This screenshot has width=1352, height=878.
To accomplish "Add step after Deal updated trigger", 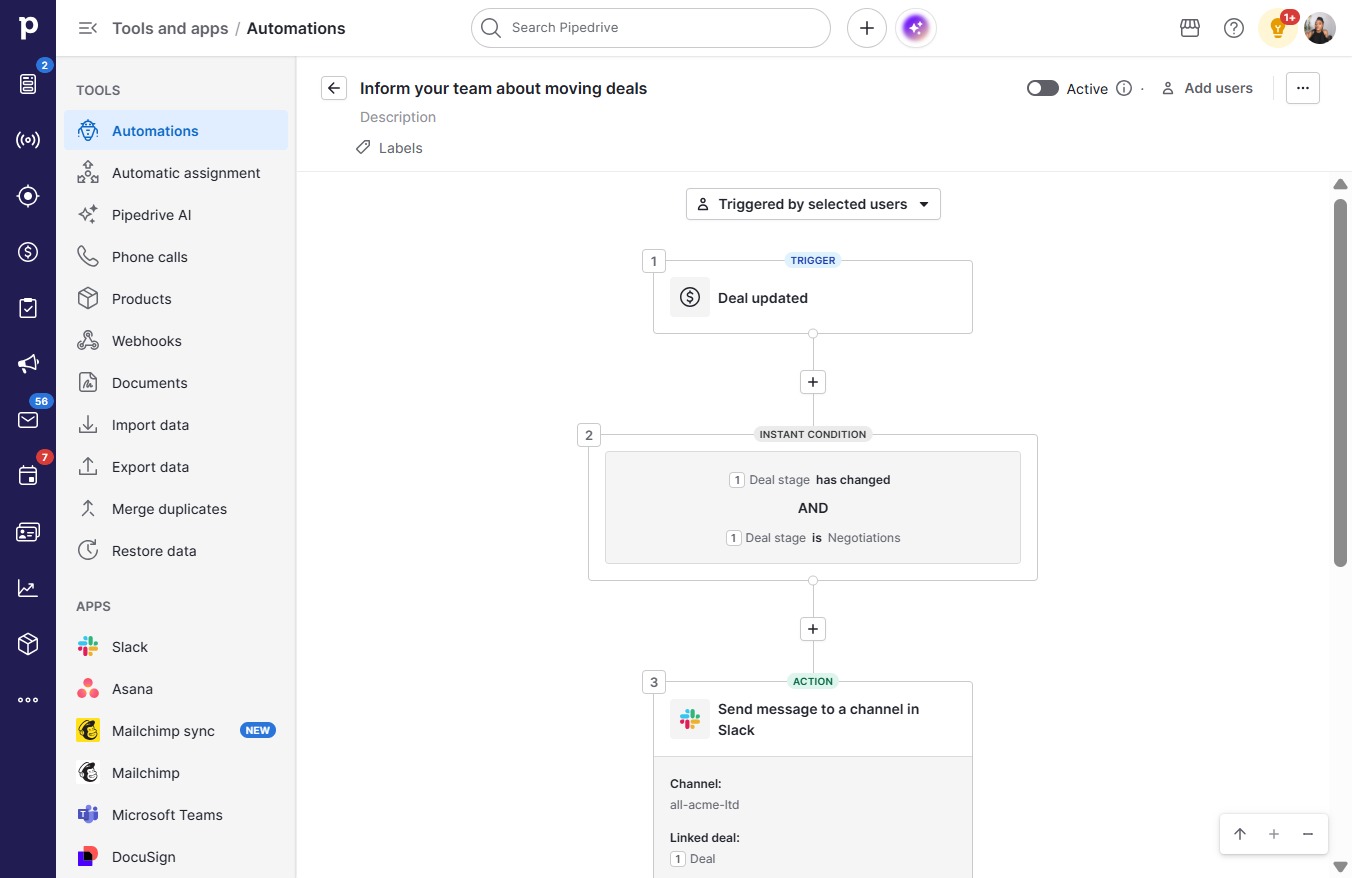I will (813, 382).
